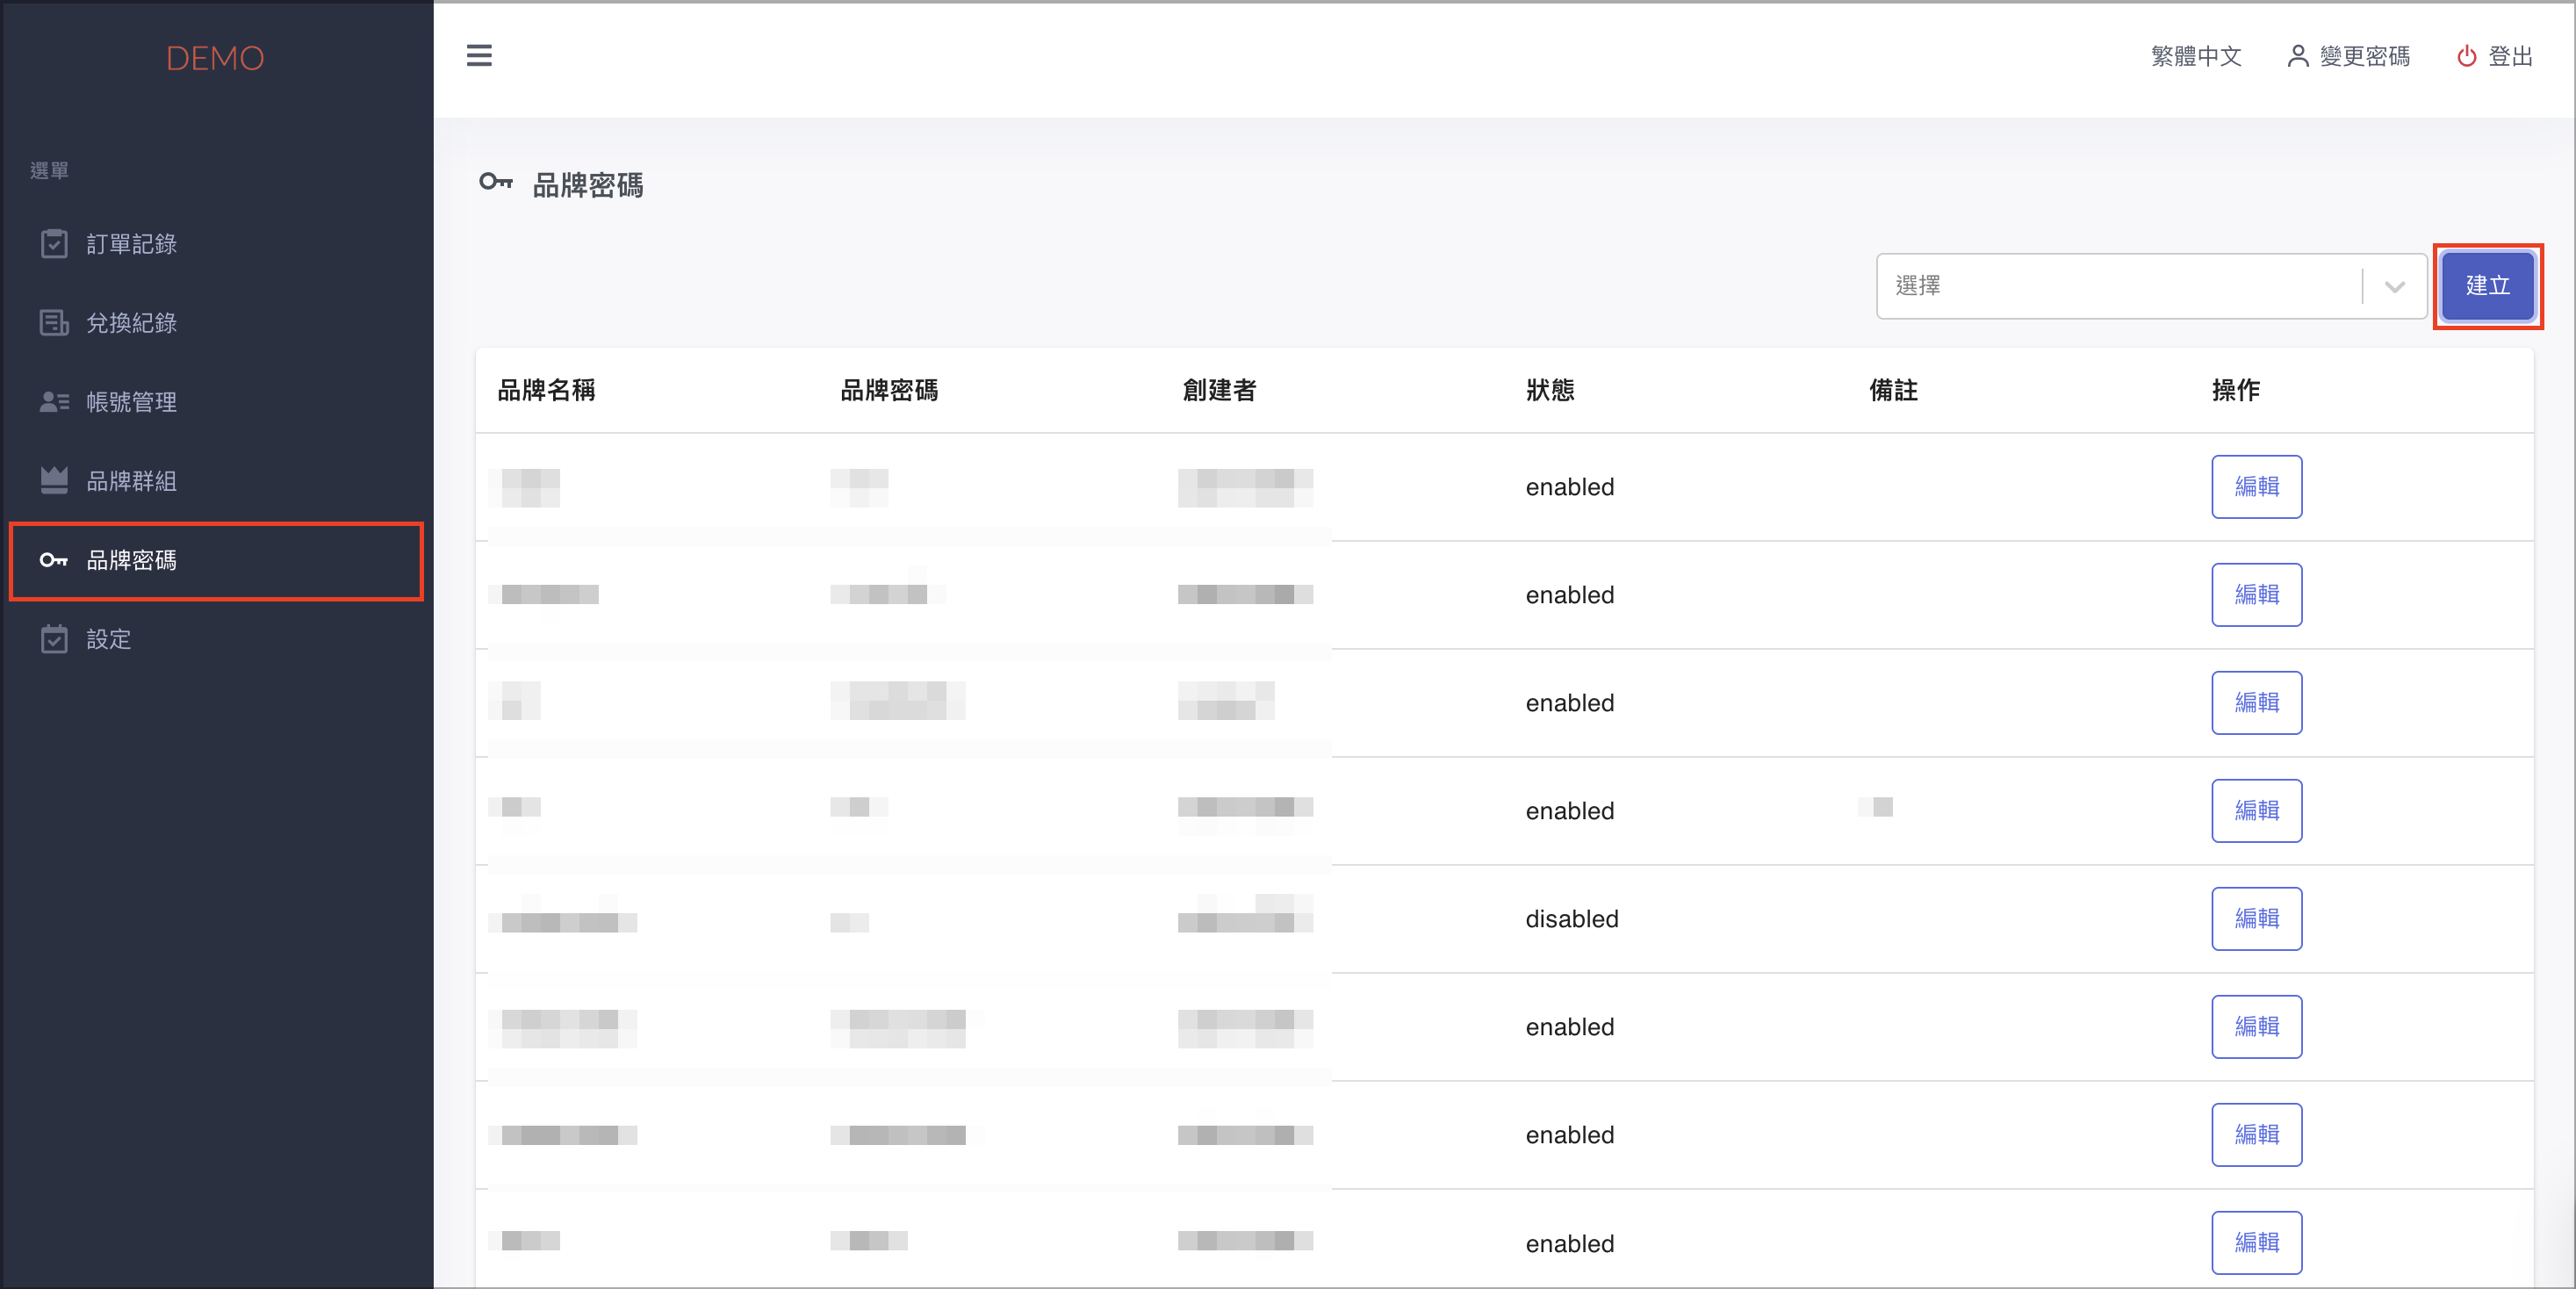Click the 帳號管理 people icon
Viewport: 2576px width, 1289px height.
pos(54,402)
